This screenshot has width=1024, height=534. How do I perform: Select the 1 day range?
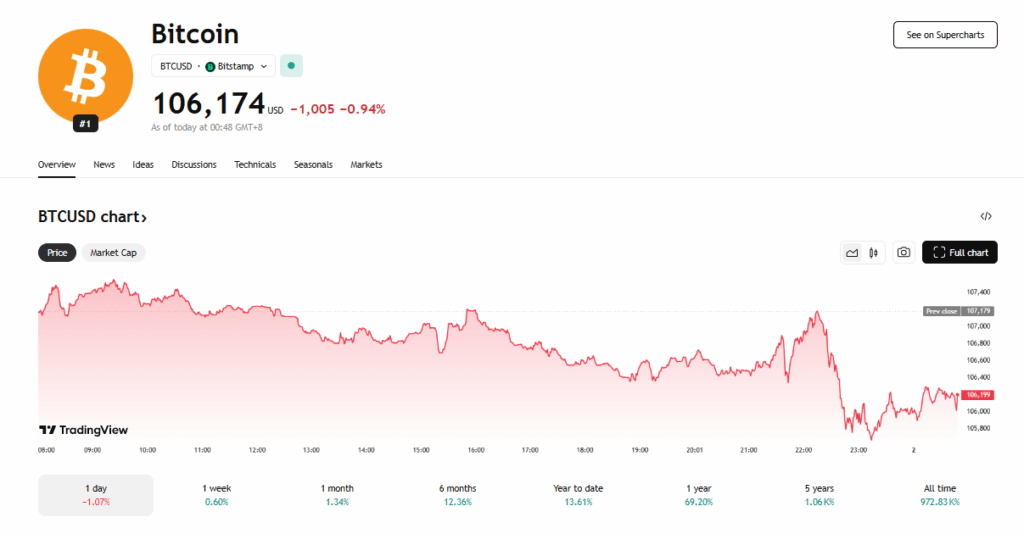95,495
